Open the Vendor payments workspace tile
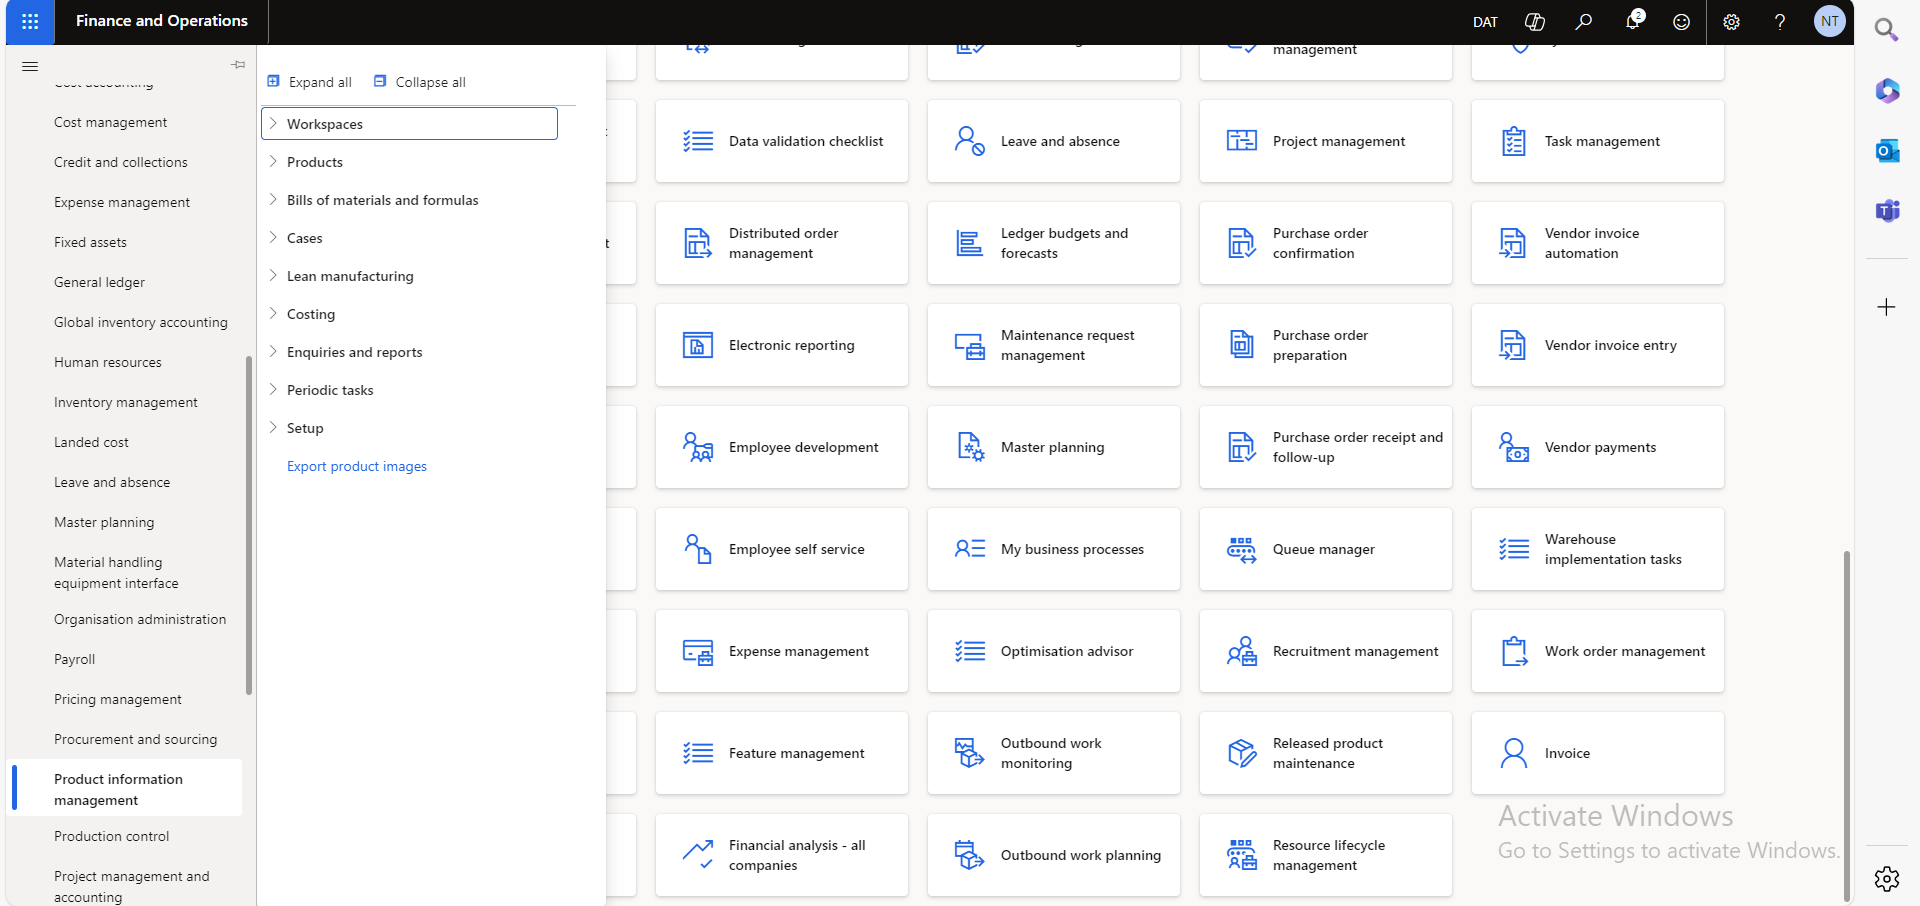The width and height of the screenshot is (1920, 906). tap(1597, 447)
